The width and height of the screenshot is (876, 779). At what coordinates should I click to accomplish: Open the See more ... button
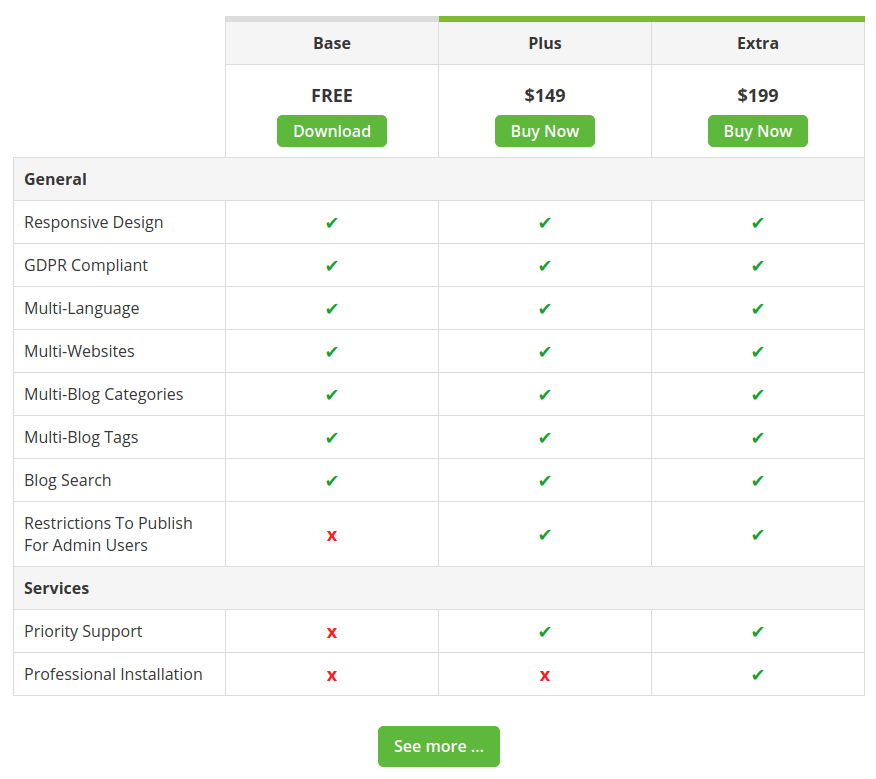[x=439, y=747]
